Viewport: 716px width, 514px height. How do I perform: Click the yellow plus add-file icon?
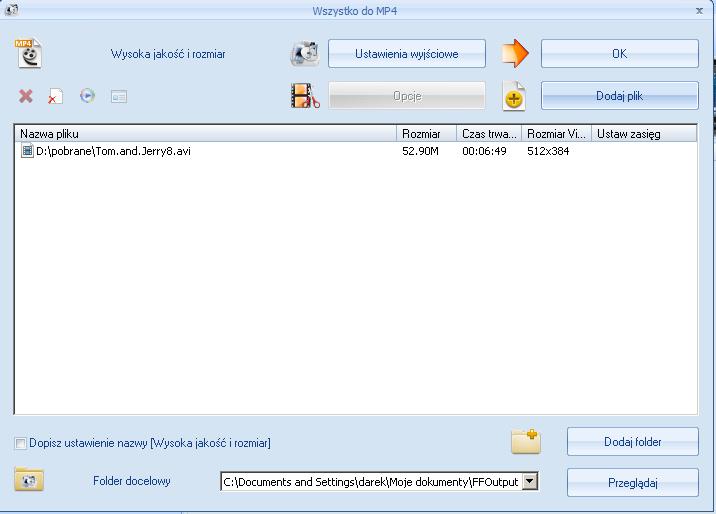click(514, 96)
